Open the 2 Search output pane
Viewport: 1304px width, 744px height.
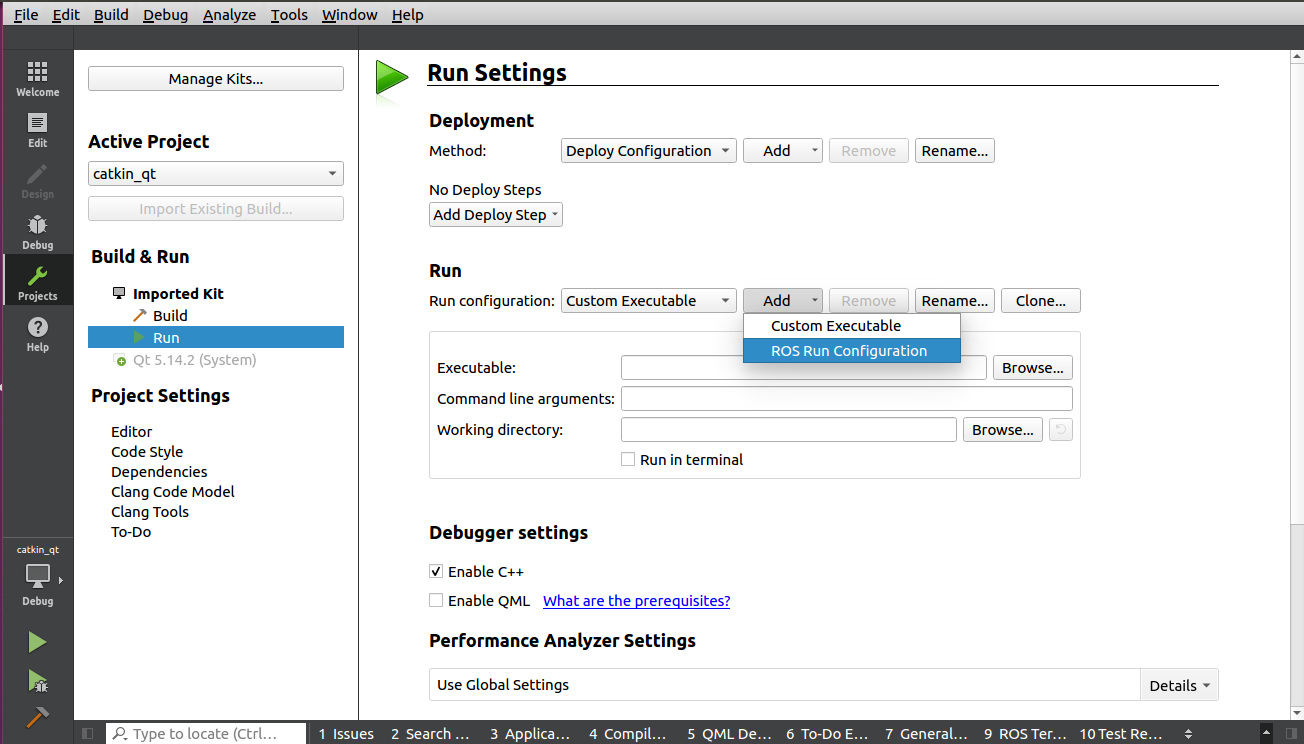430,733
